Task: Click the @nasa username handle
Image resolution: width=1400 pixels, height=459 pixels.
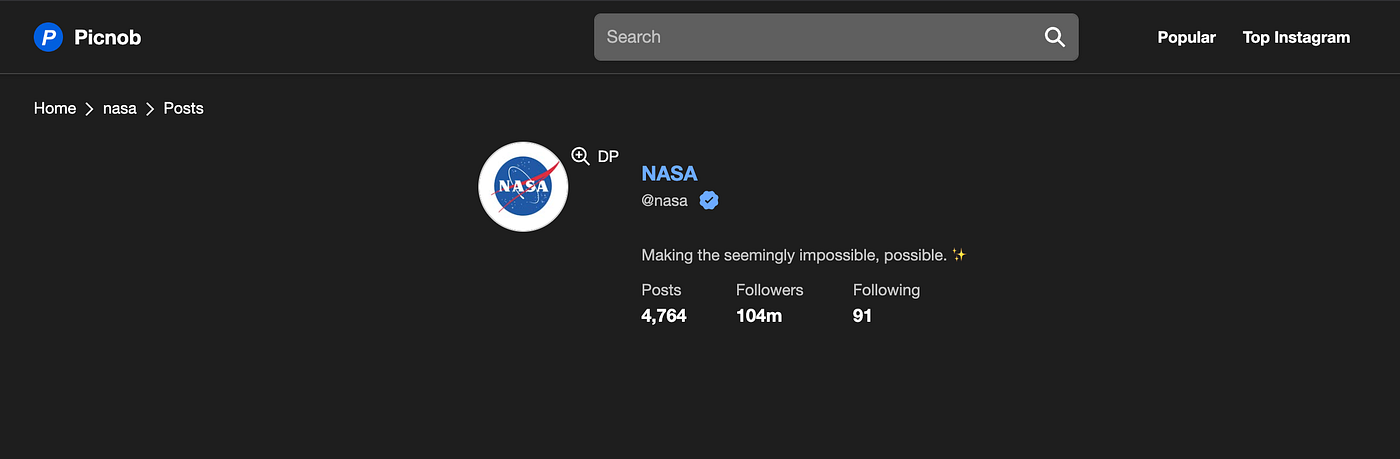Action: tap(665, 200)
